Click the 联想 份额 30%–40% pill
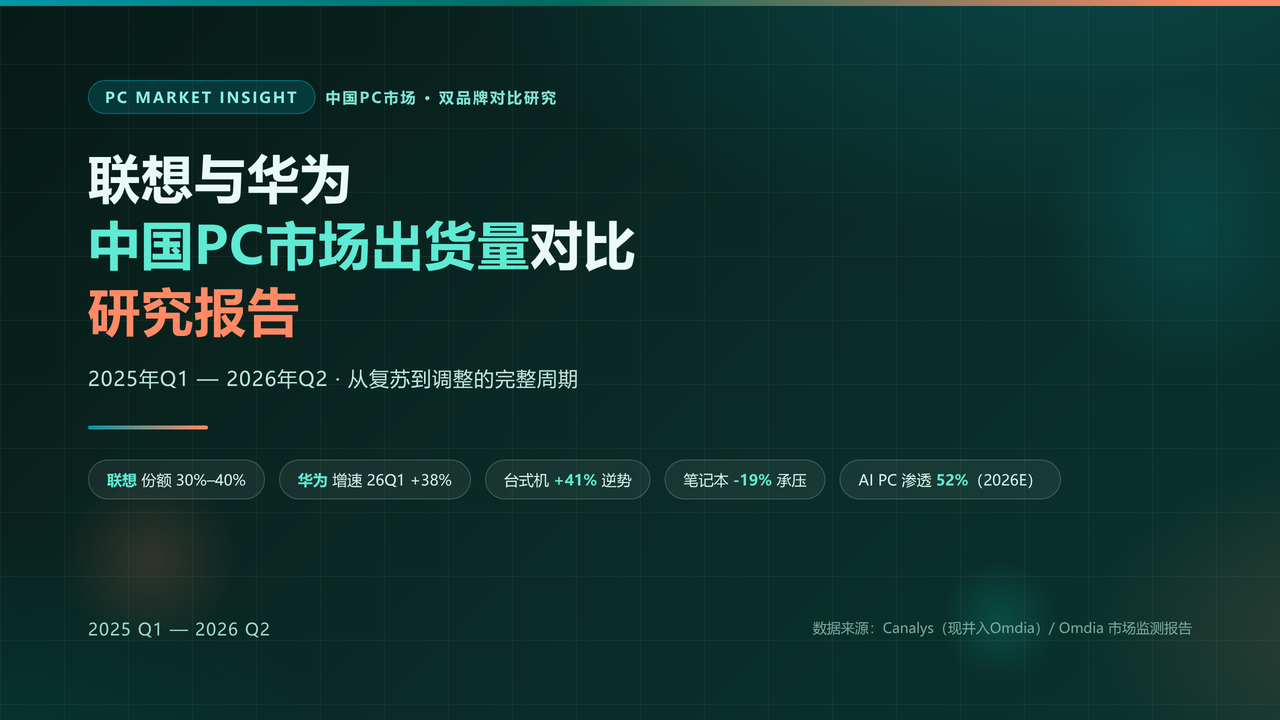This screenshot has height=720, width=1280. [176, 480]
